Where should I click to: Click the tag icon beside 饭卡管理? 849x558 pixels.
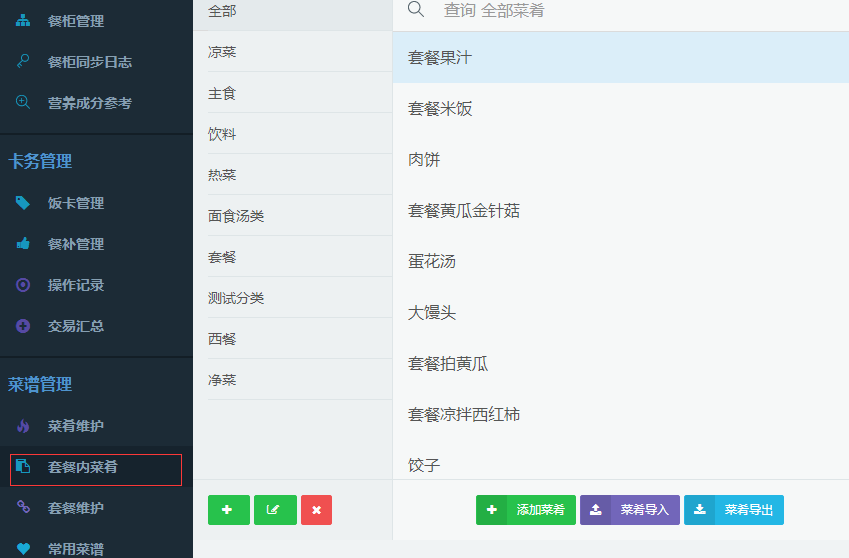pyautogui.click(x=23, y=203)
